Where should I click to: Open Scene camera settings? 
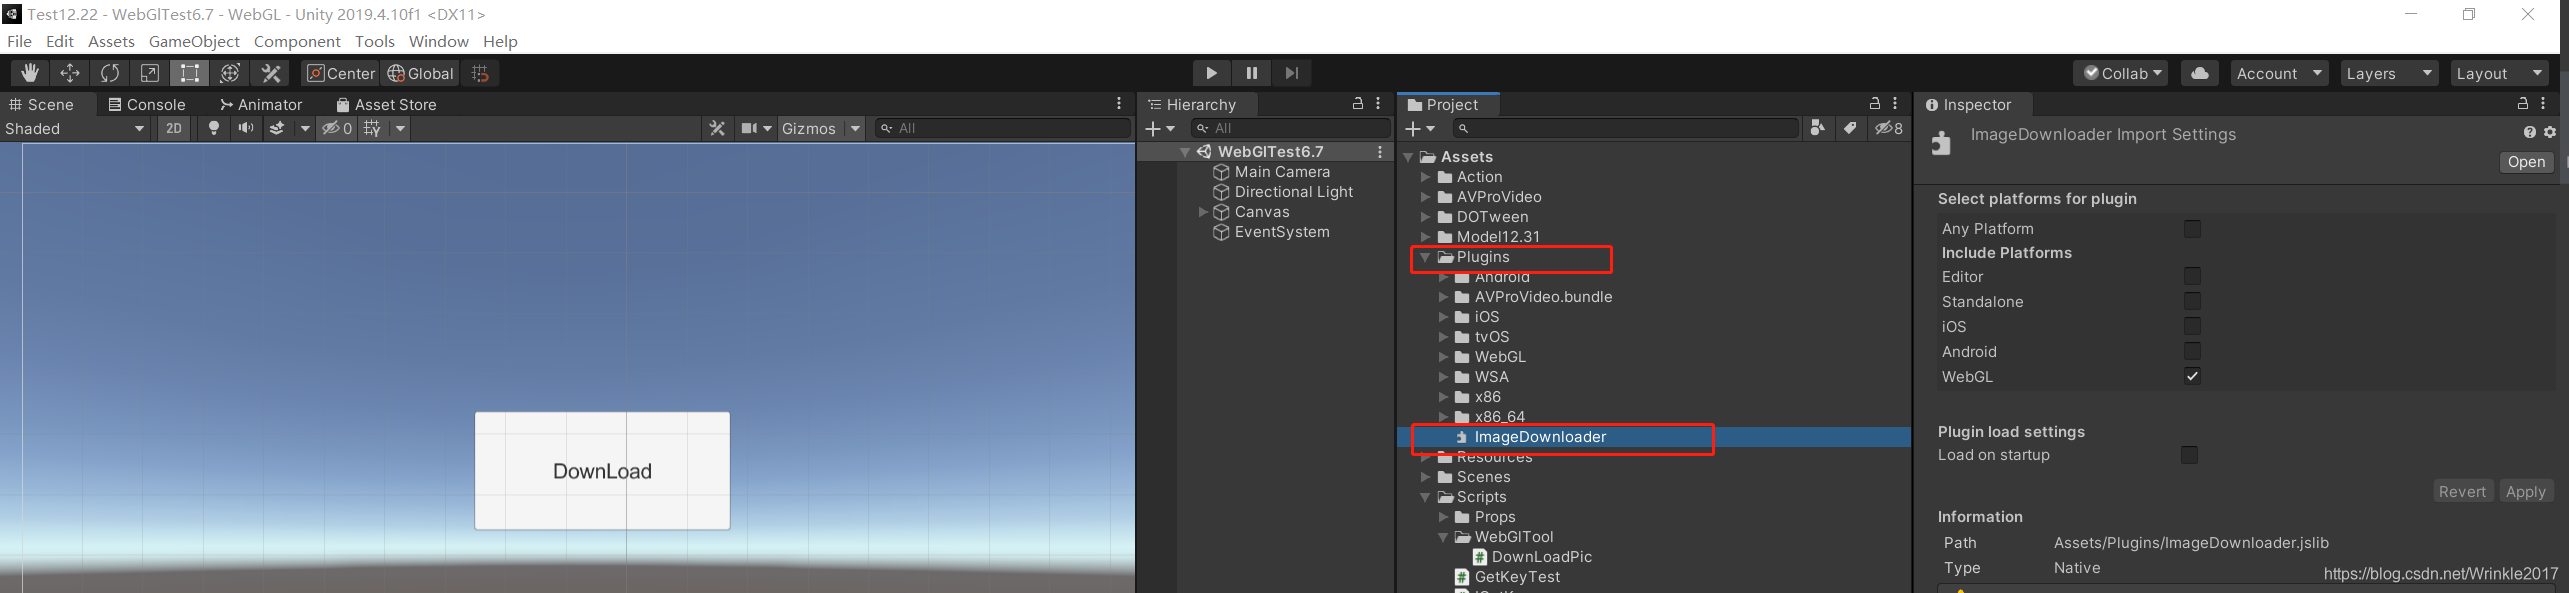(749, 128)
